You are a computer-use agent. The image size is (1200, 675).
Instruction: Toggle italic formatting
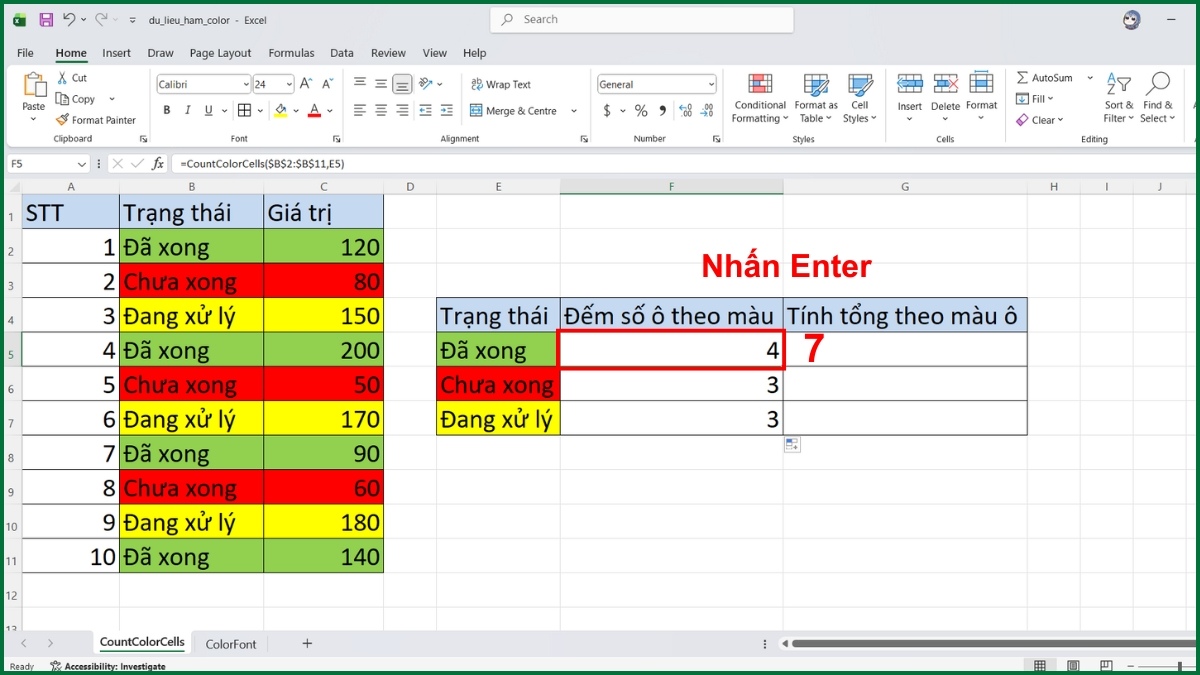[x=188, y=110]
